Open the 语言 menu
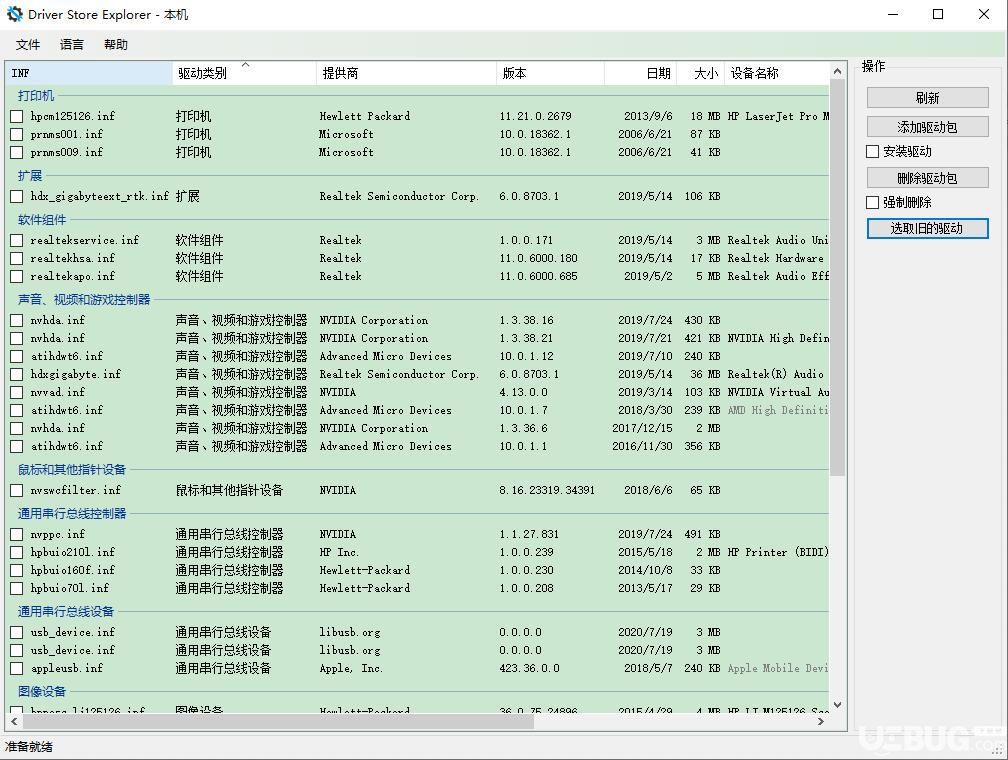This screenshot has width=1008, height=760. (x=70, y=44)
